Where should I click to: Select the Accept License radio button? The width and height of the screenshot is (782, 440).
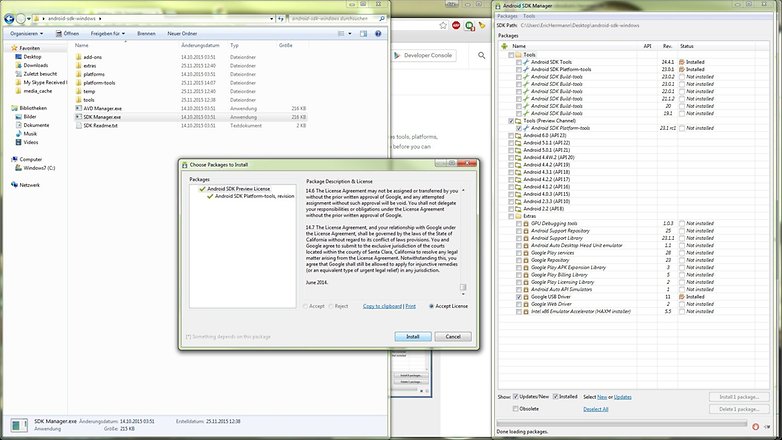click(430, 305)
